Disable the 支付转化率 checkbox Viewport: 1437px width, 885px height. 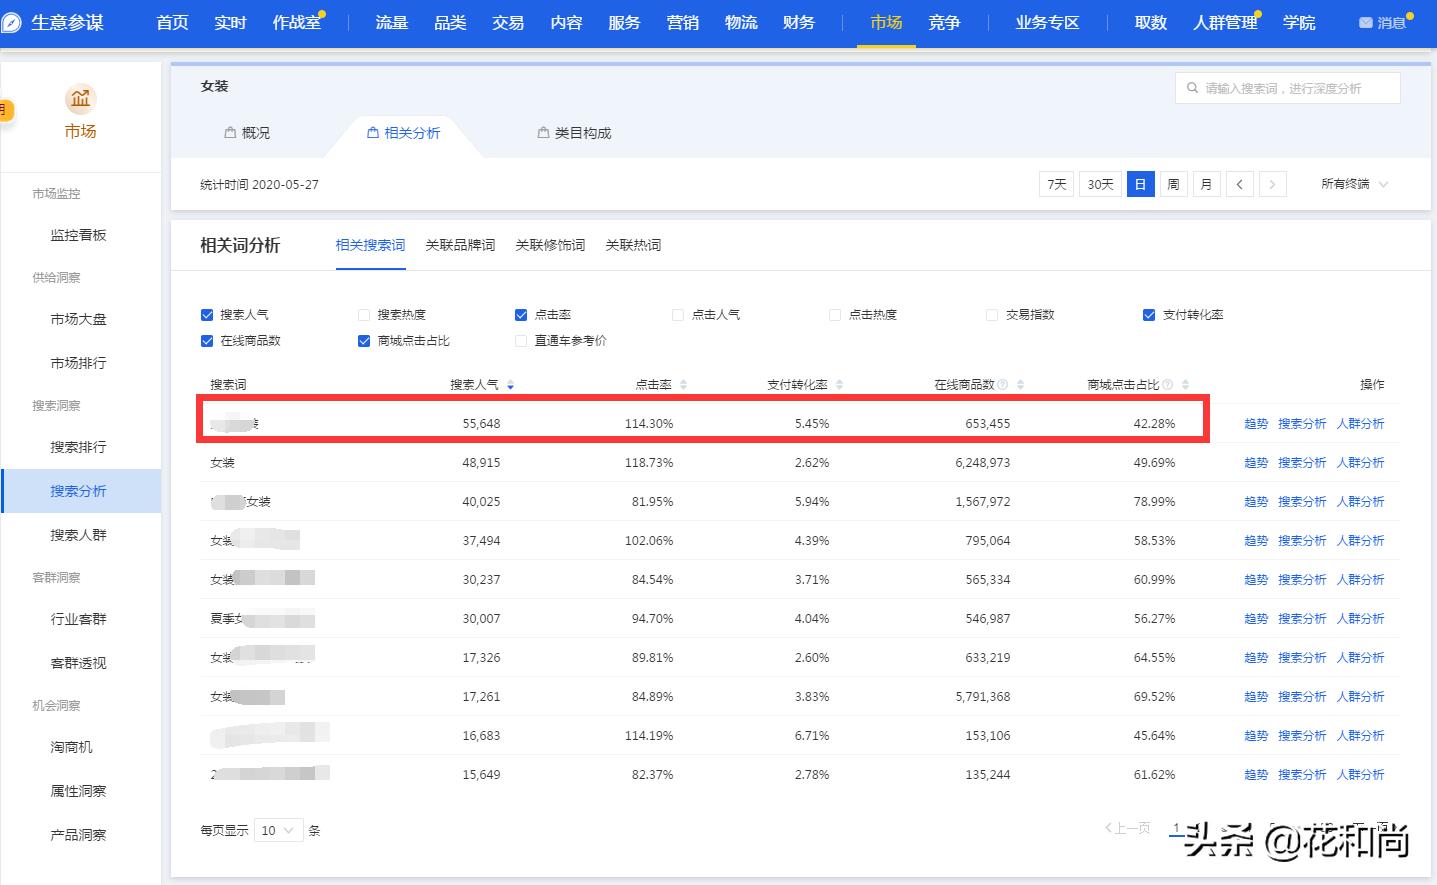1148,314
